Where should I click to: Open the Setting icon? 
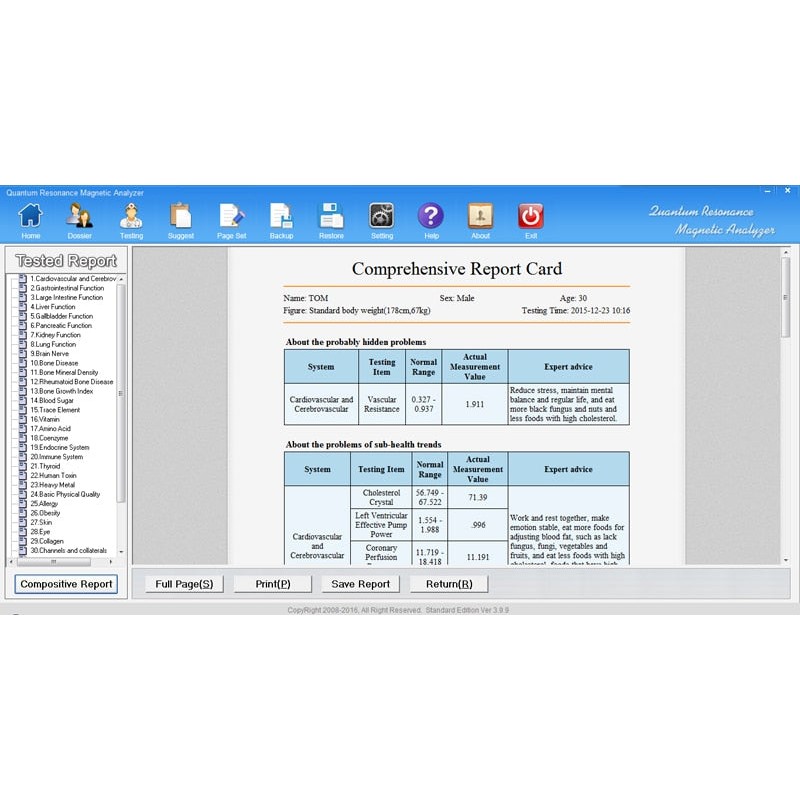tap(381, 216)
